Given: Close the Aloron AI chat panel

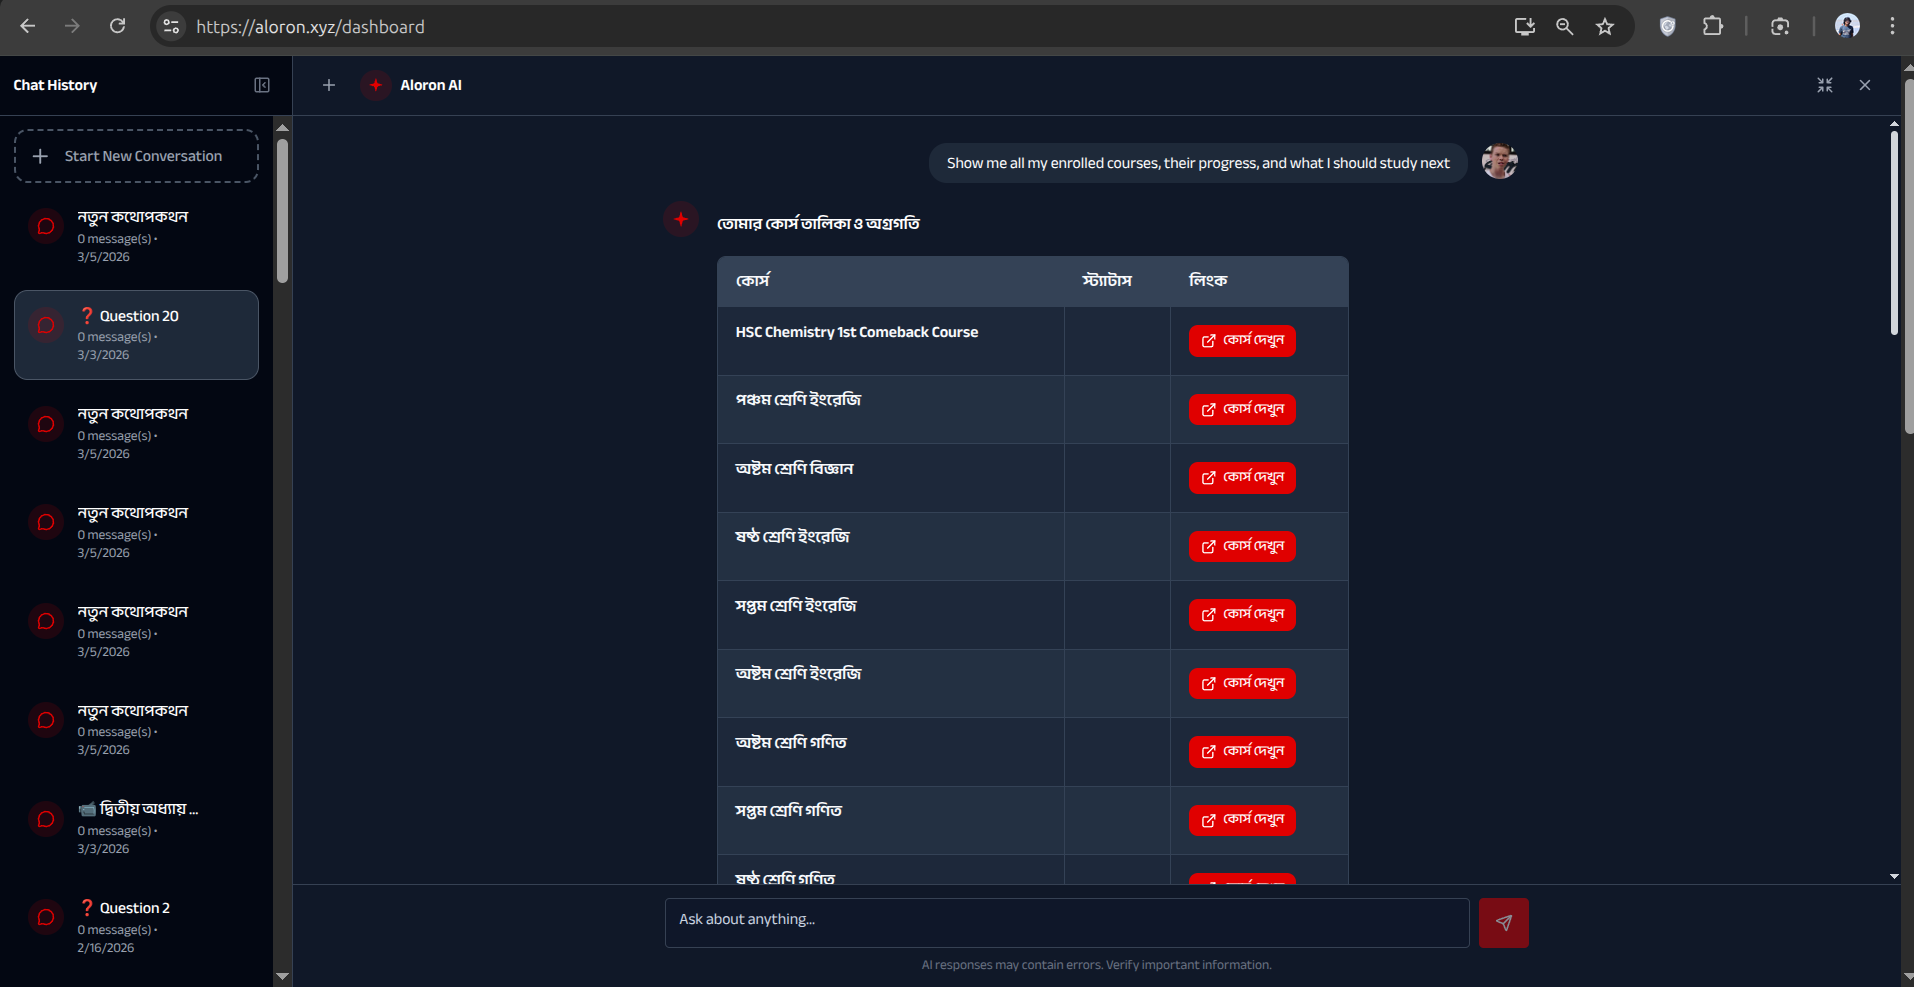Looking at the screenshot, I should coord(1865,85).
